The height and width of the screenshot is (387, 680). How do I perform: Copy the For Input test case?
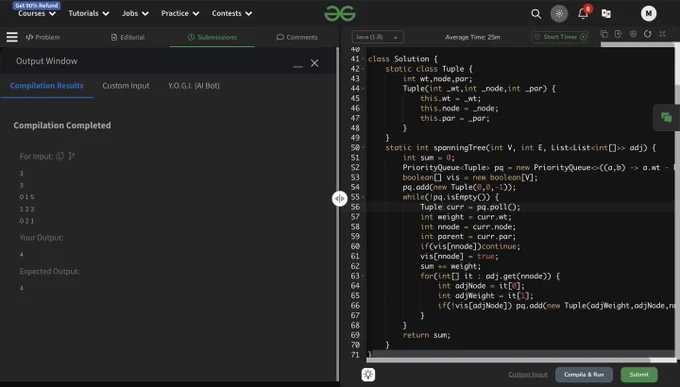[60, 156]
